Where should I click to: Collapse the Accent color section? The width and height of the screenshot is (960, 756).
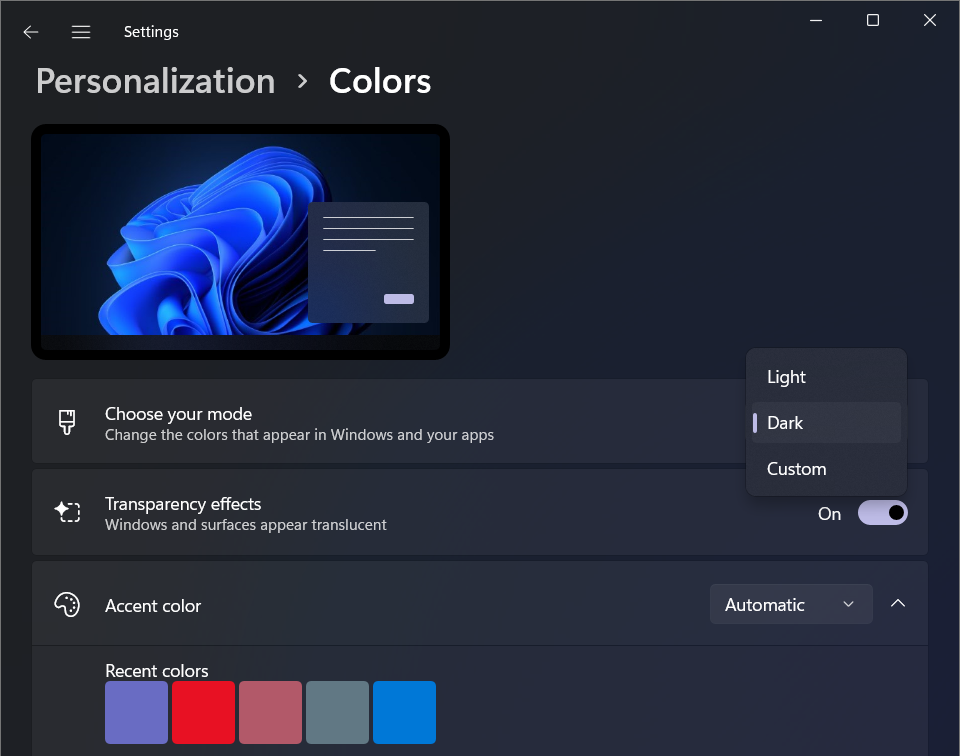[897, 603]
